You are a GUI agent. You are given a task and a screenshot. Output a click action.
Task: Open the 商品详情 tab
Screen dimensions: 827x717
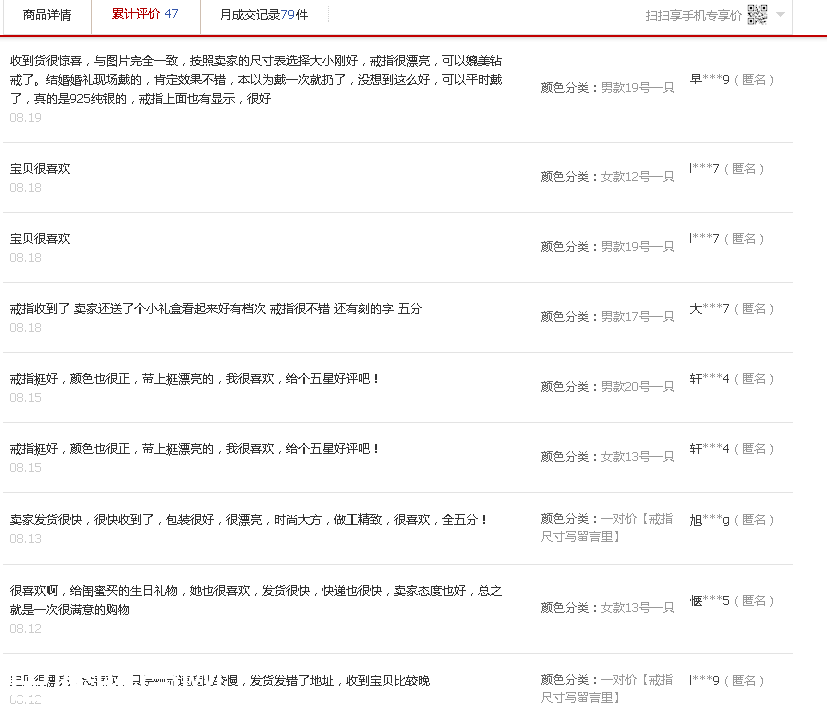46,15
